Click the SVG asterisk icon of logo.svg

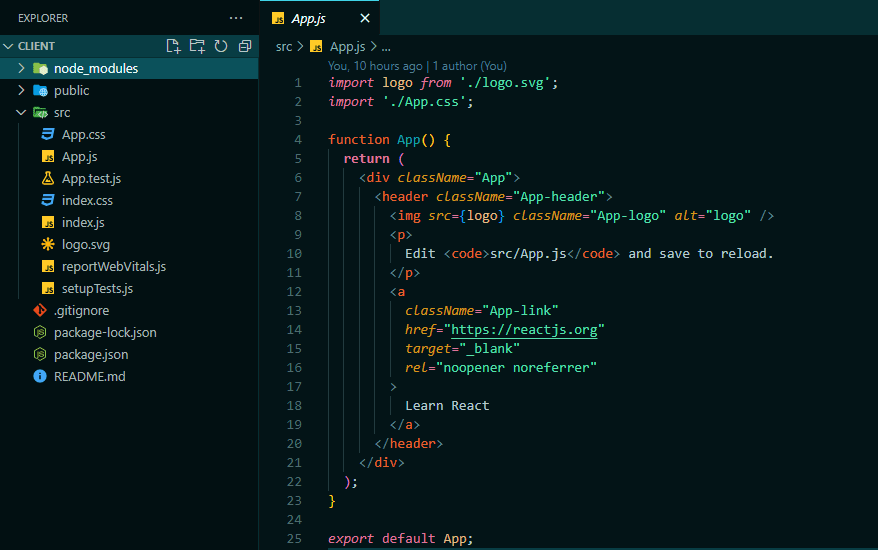pos(48,244)
